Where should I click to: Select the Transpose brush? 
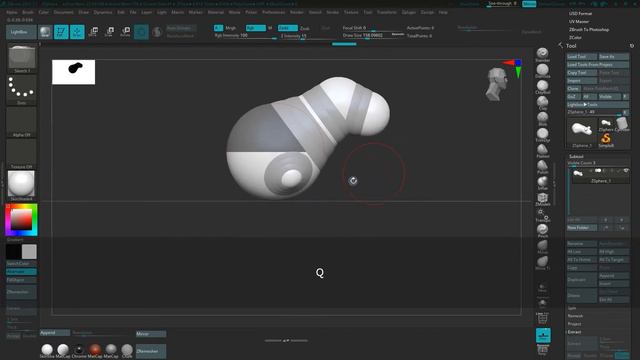(542, 214)
